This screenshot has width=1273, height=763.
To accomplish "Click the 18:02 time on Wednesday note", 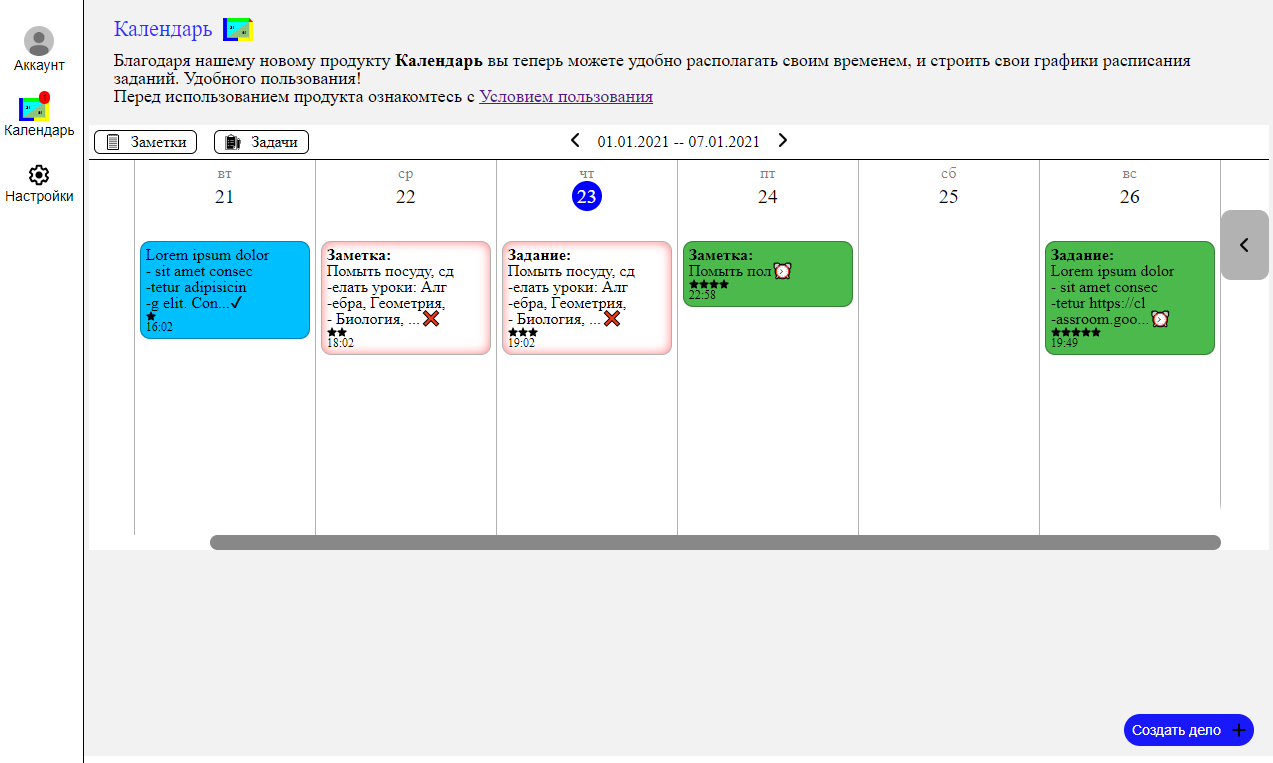I will [x=340, y=342].
